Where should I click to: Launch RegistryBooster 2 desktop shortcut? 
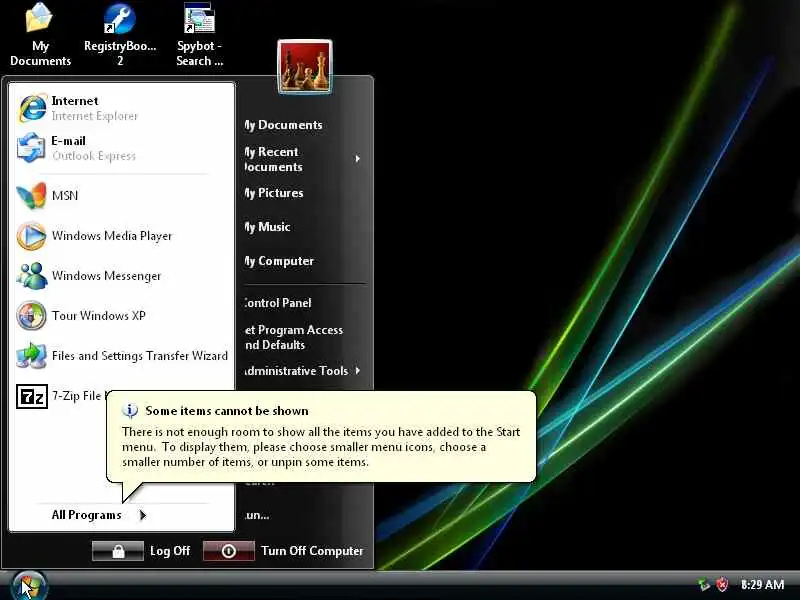tap(120, 34)
